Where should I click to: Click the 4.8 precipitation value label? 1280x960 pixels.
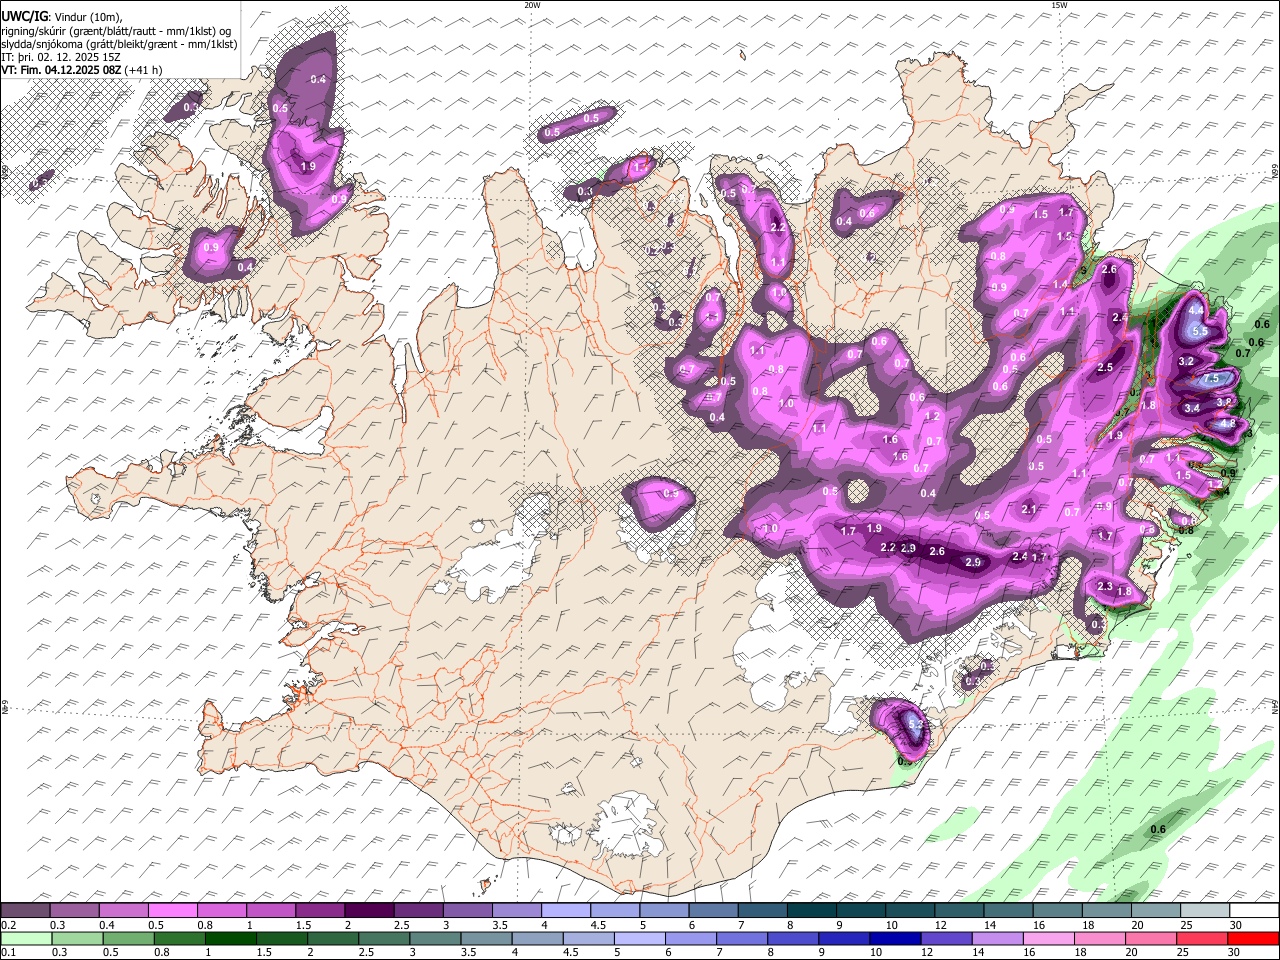click(1228, 423)
